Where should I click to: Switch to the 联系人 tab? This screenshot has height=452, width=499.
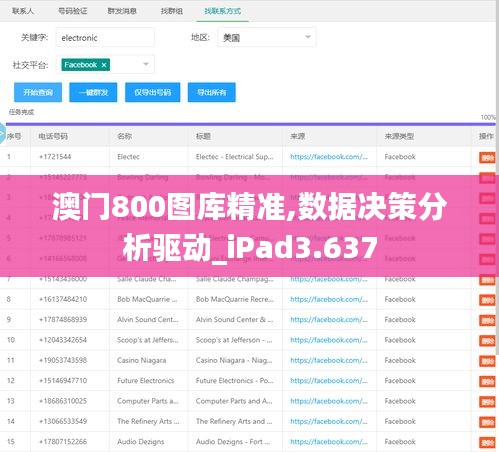[23, 11]
